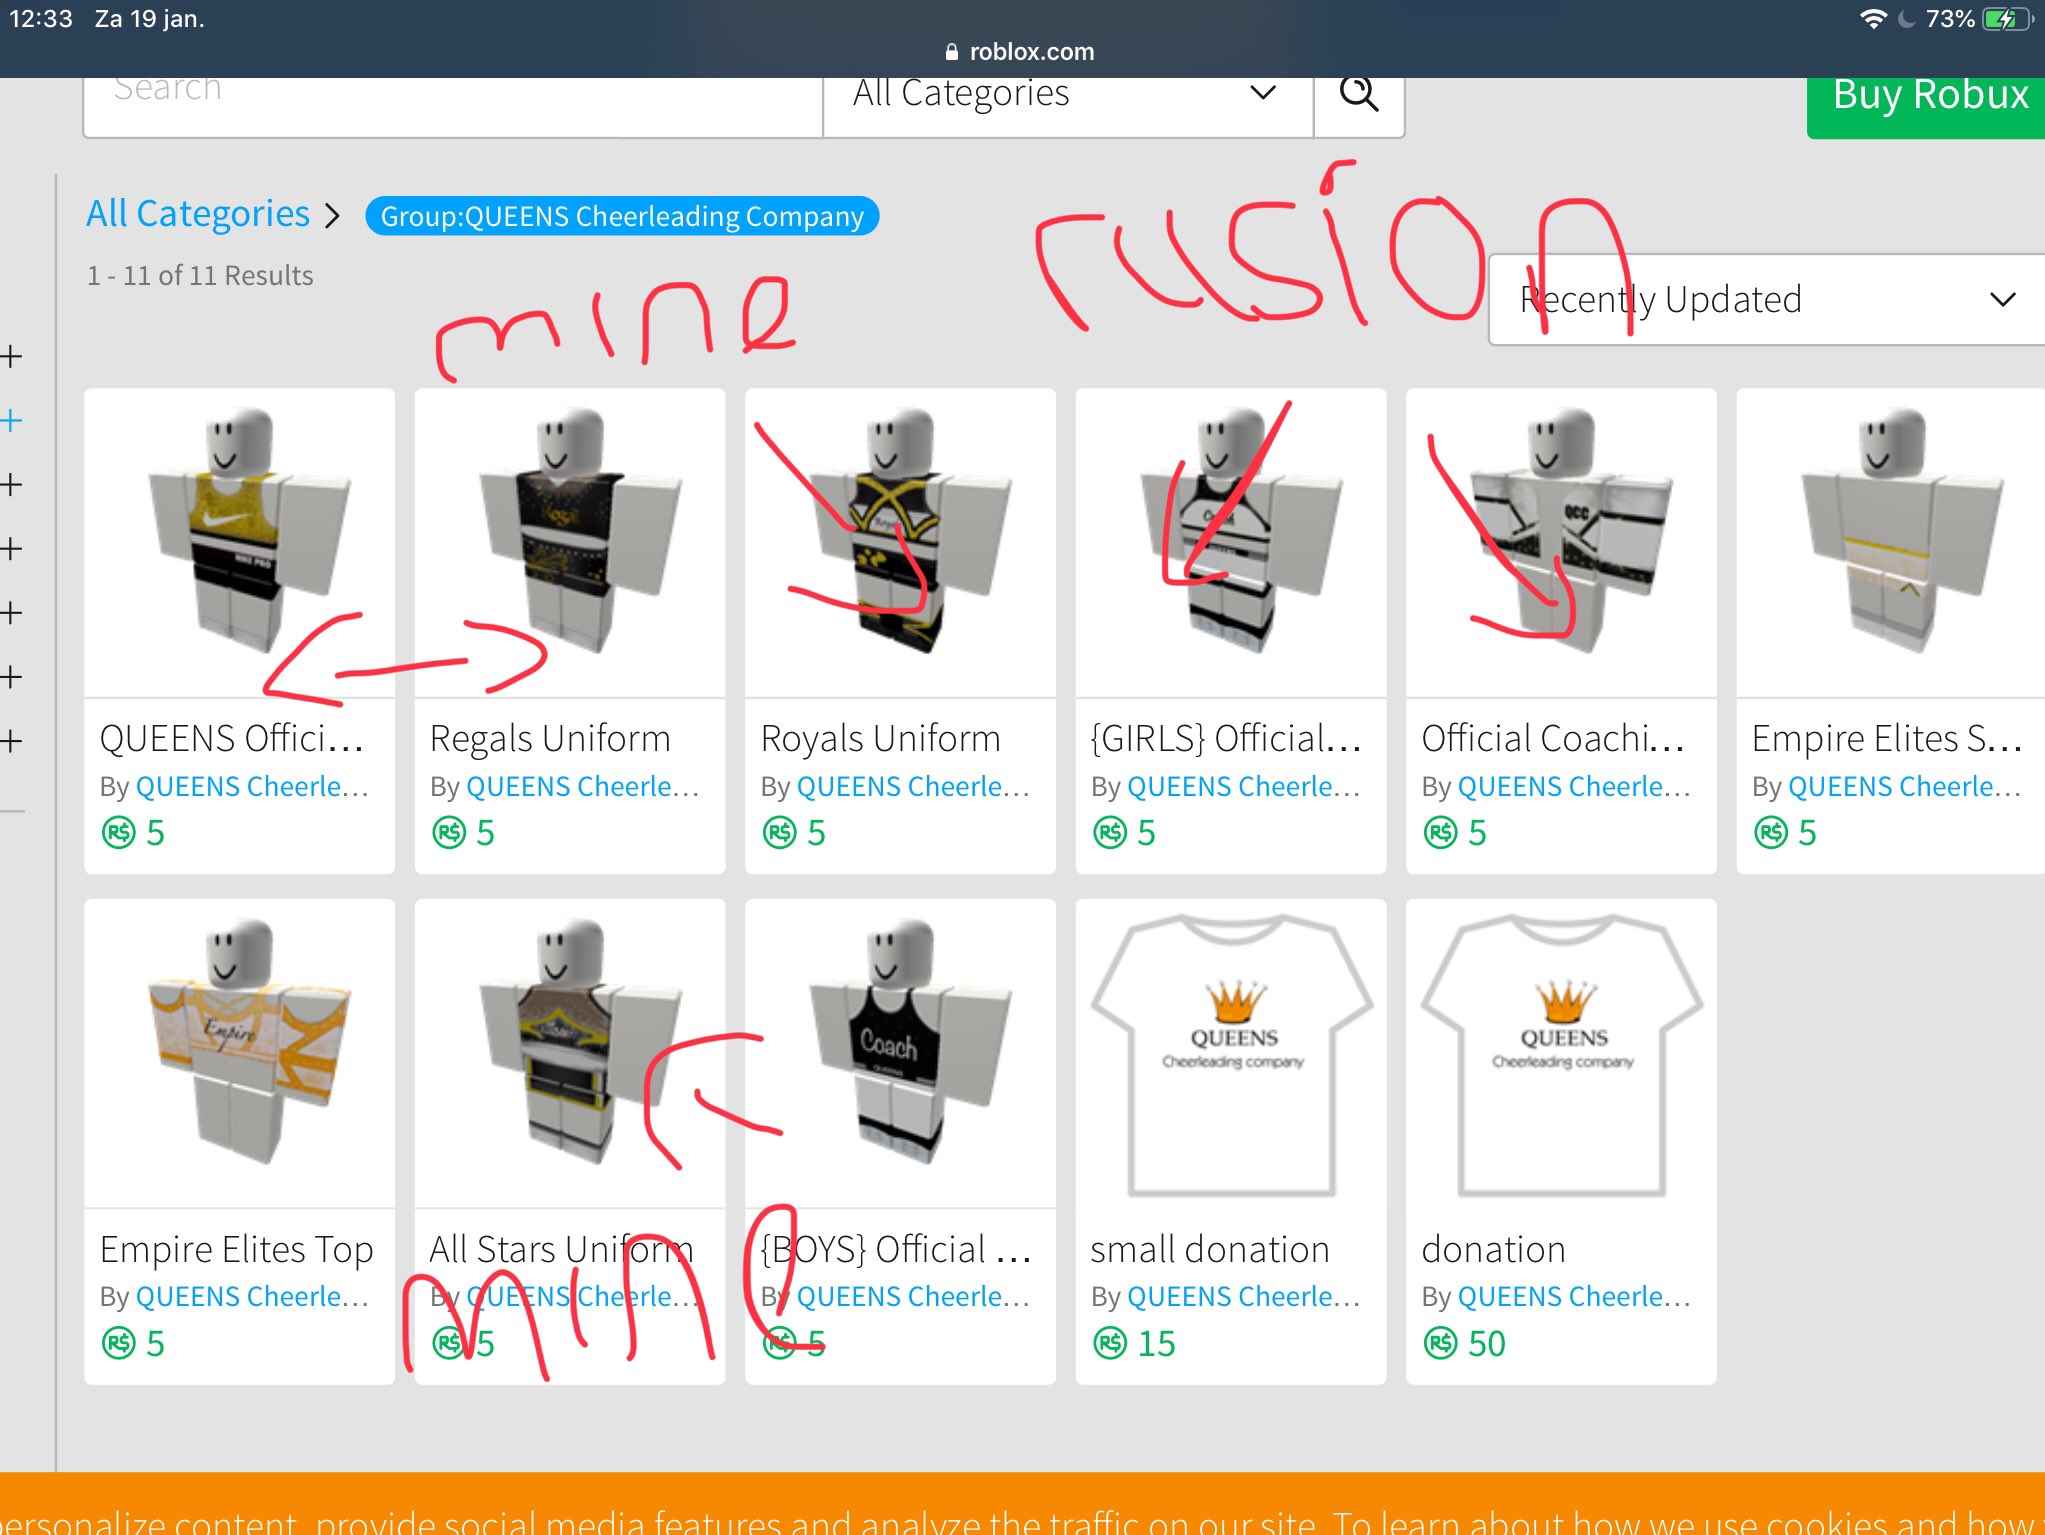The width and height of the screenshot is (2045, 1535).
Task: Click the Robux icon under small donation
Action: [1110, 1343]
